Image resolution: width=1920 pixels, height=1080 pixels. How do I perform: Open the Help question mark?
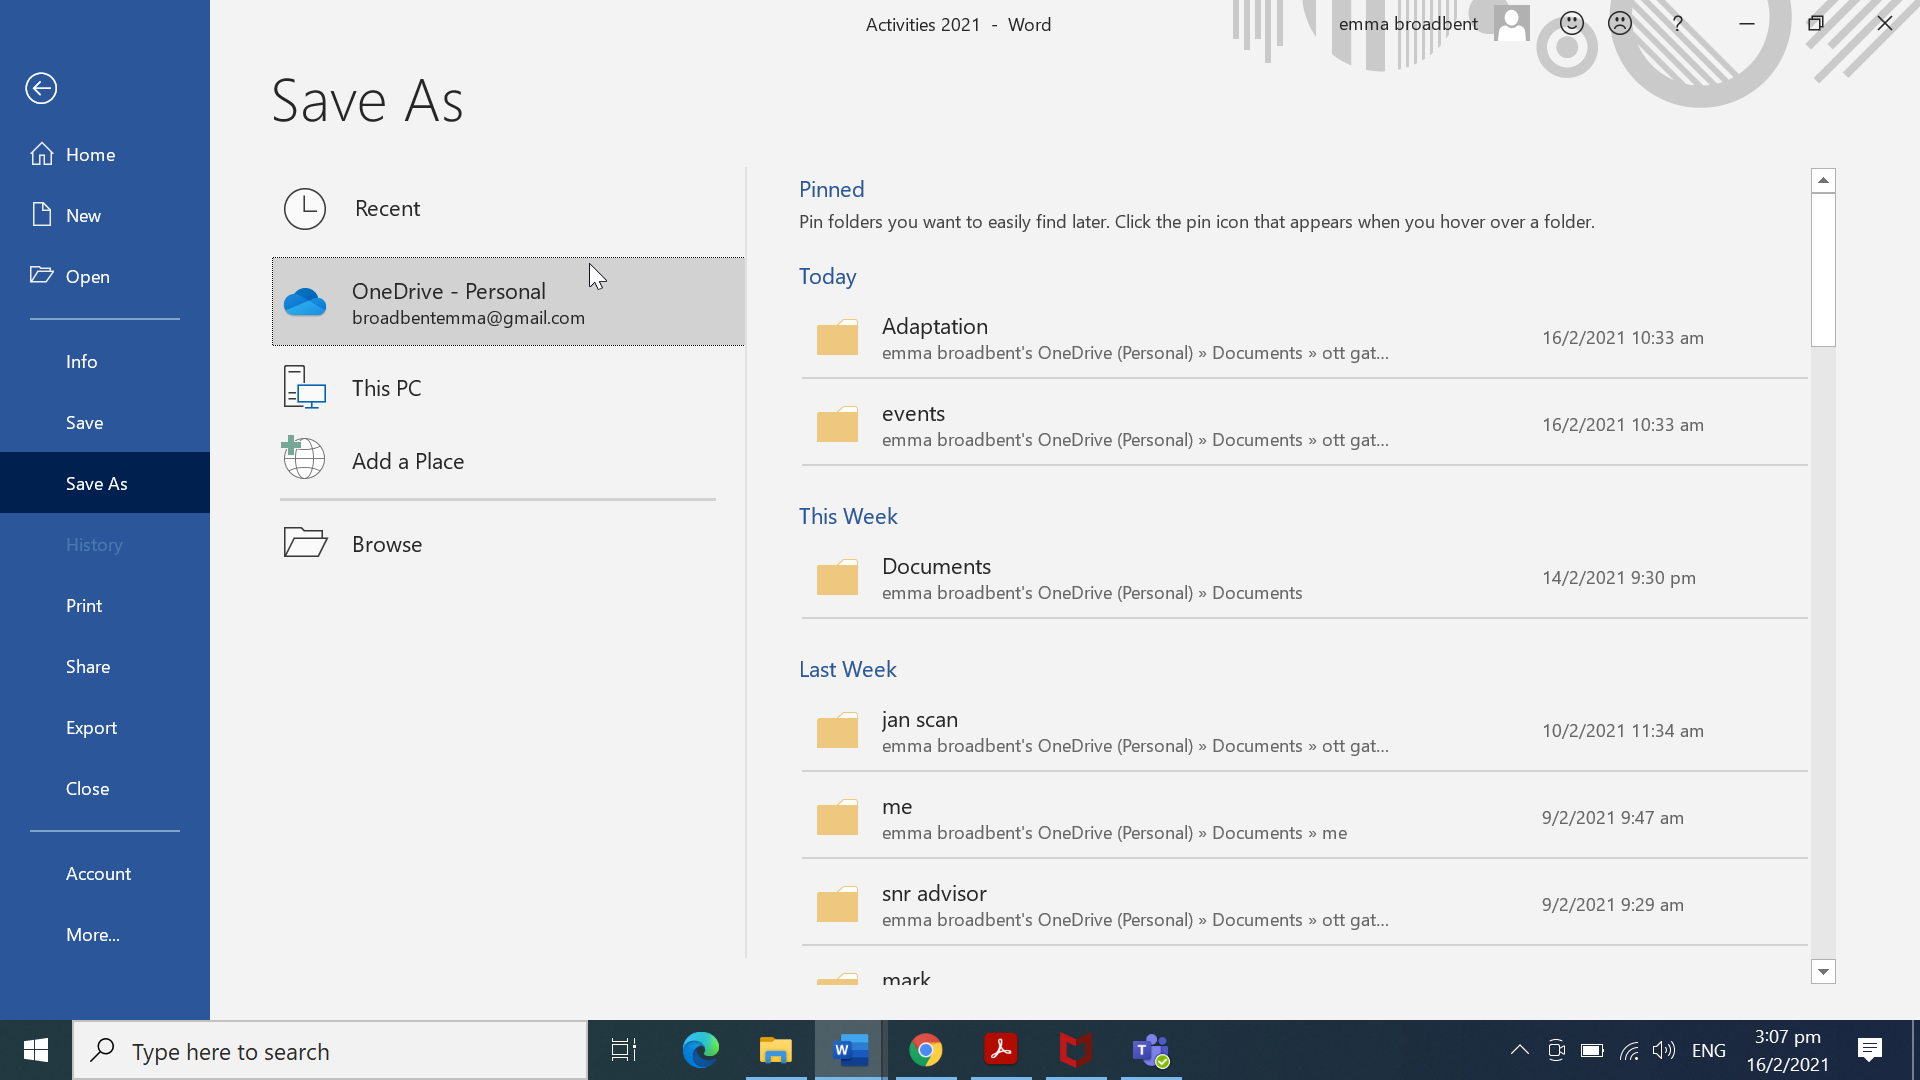(x=1678, y=23)
